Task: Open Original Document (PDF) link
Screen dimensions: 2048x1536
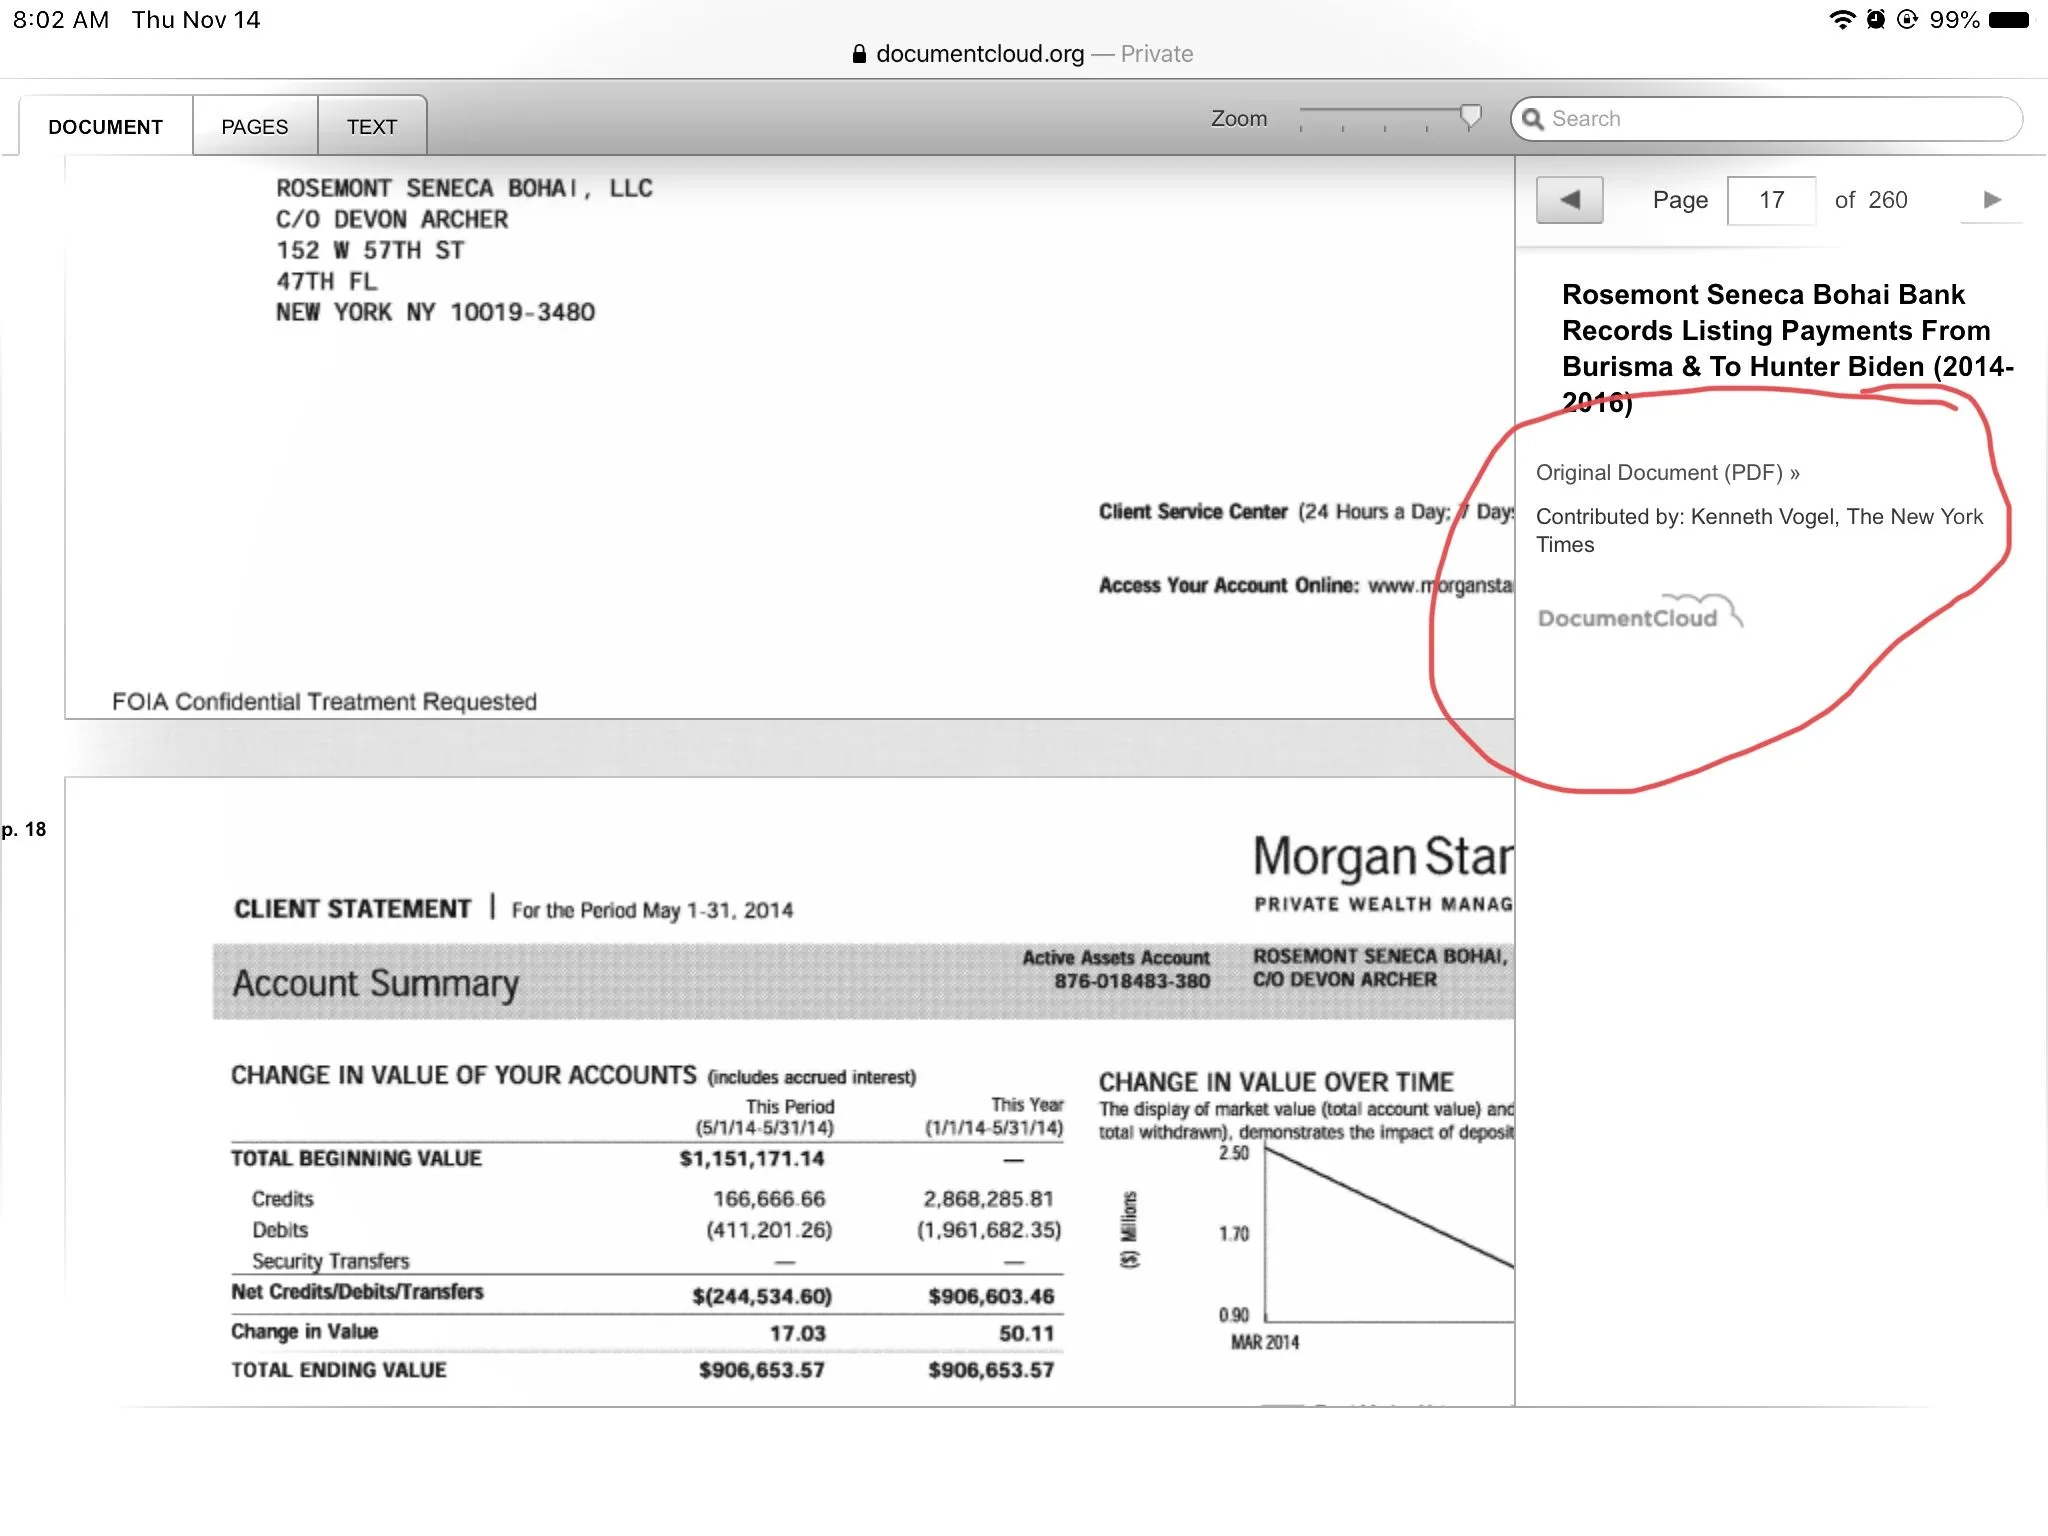Action: (1667, 473)
